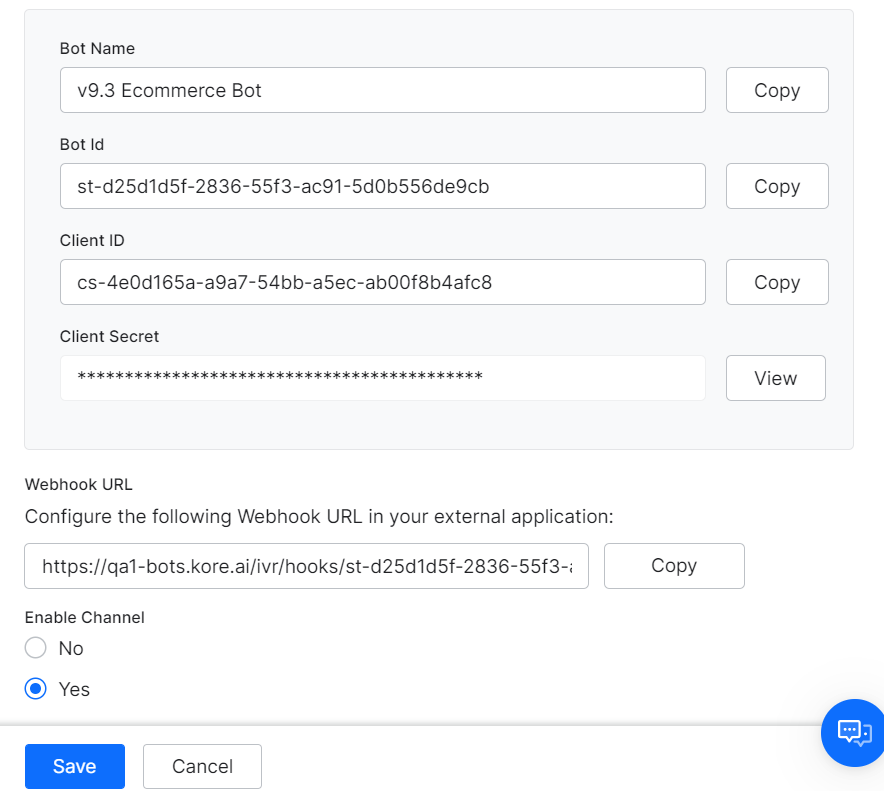Click the Enable Channel label
Viewport: 884px width, 791px height.
coord(84,618)
